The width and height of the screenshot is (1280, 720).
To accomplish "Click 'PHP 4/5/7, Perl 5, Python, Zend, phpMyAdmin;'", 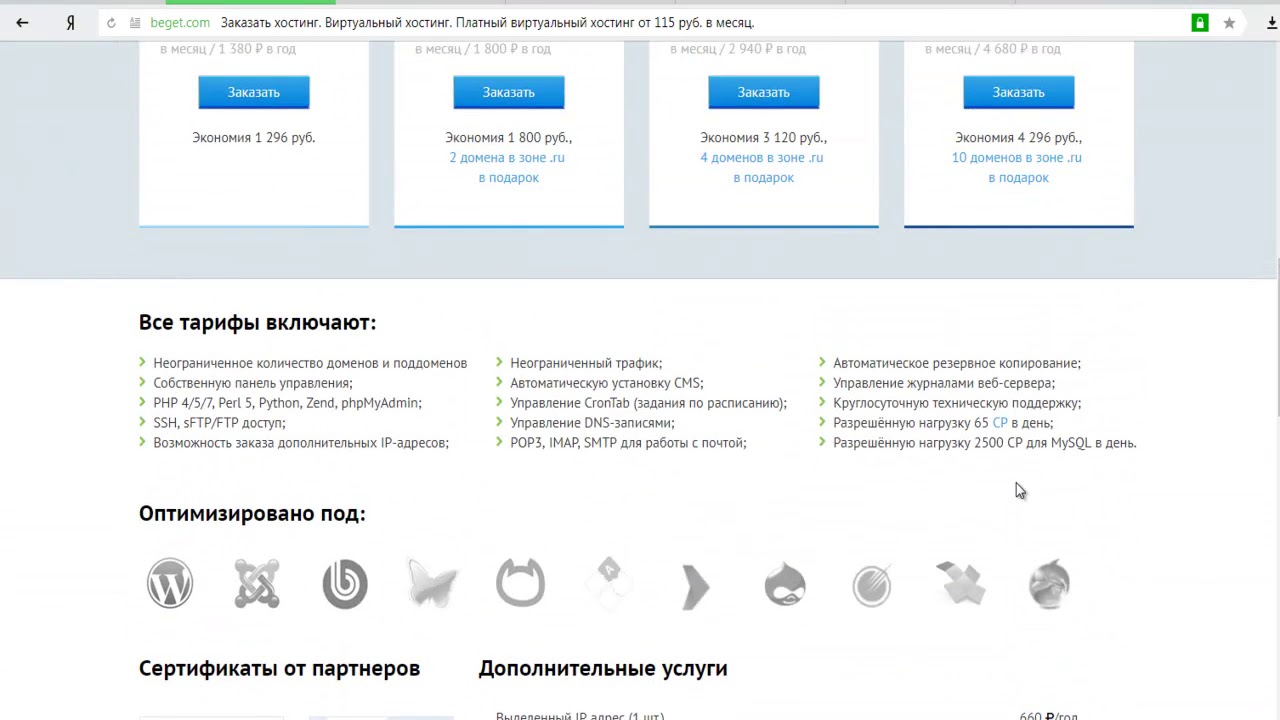I will point(287,403).
